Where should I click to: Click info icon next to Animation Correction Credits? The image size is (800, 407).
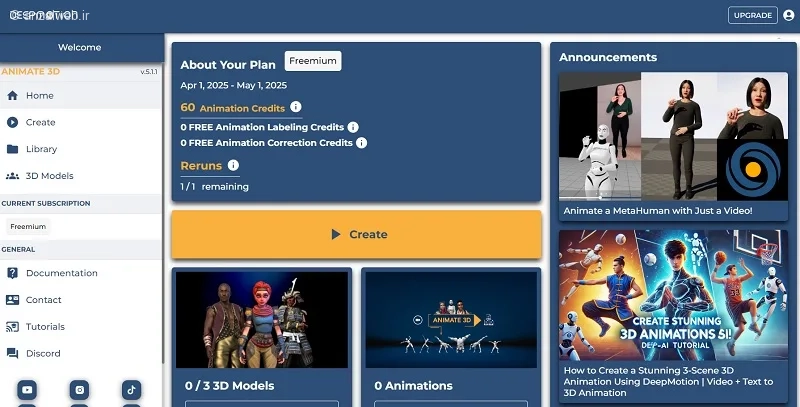pos(361,143)
